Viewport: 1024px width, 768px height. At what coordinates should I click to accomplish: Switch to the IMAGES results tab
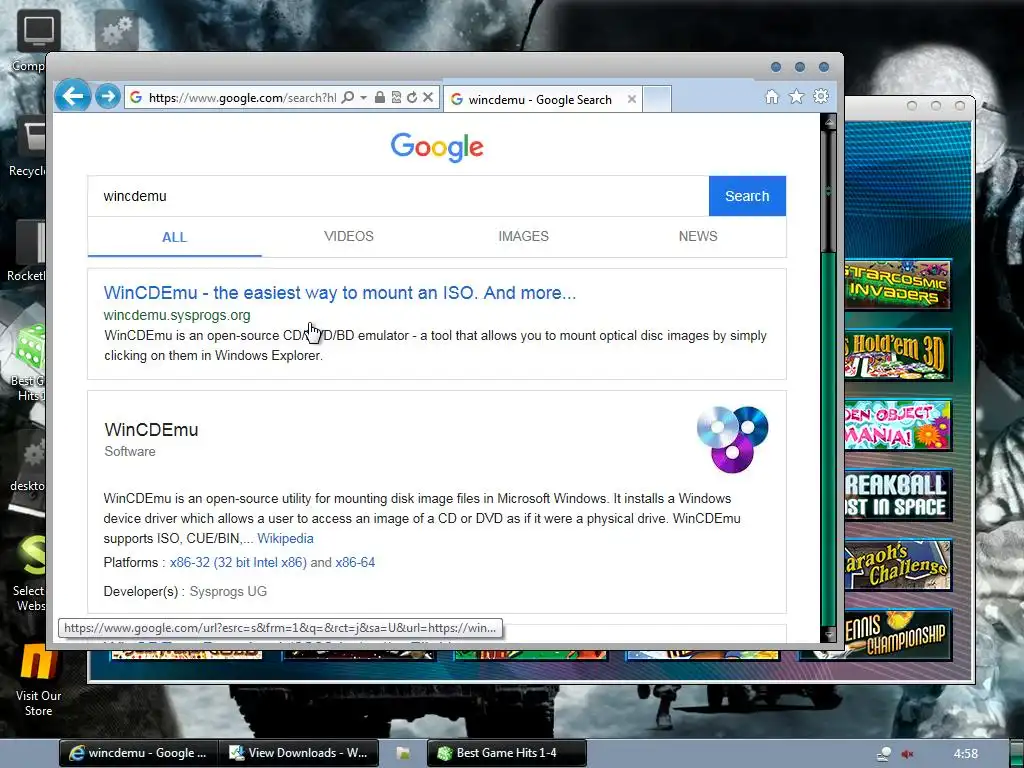523,236
